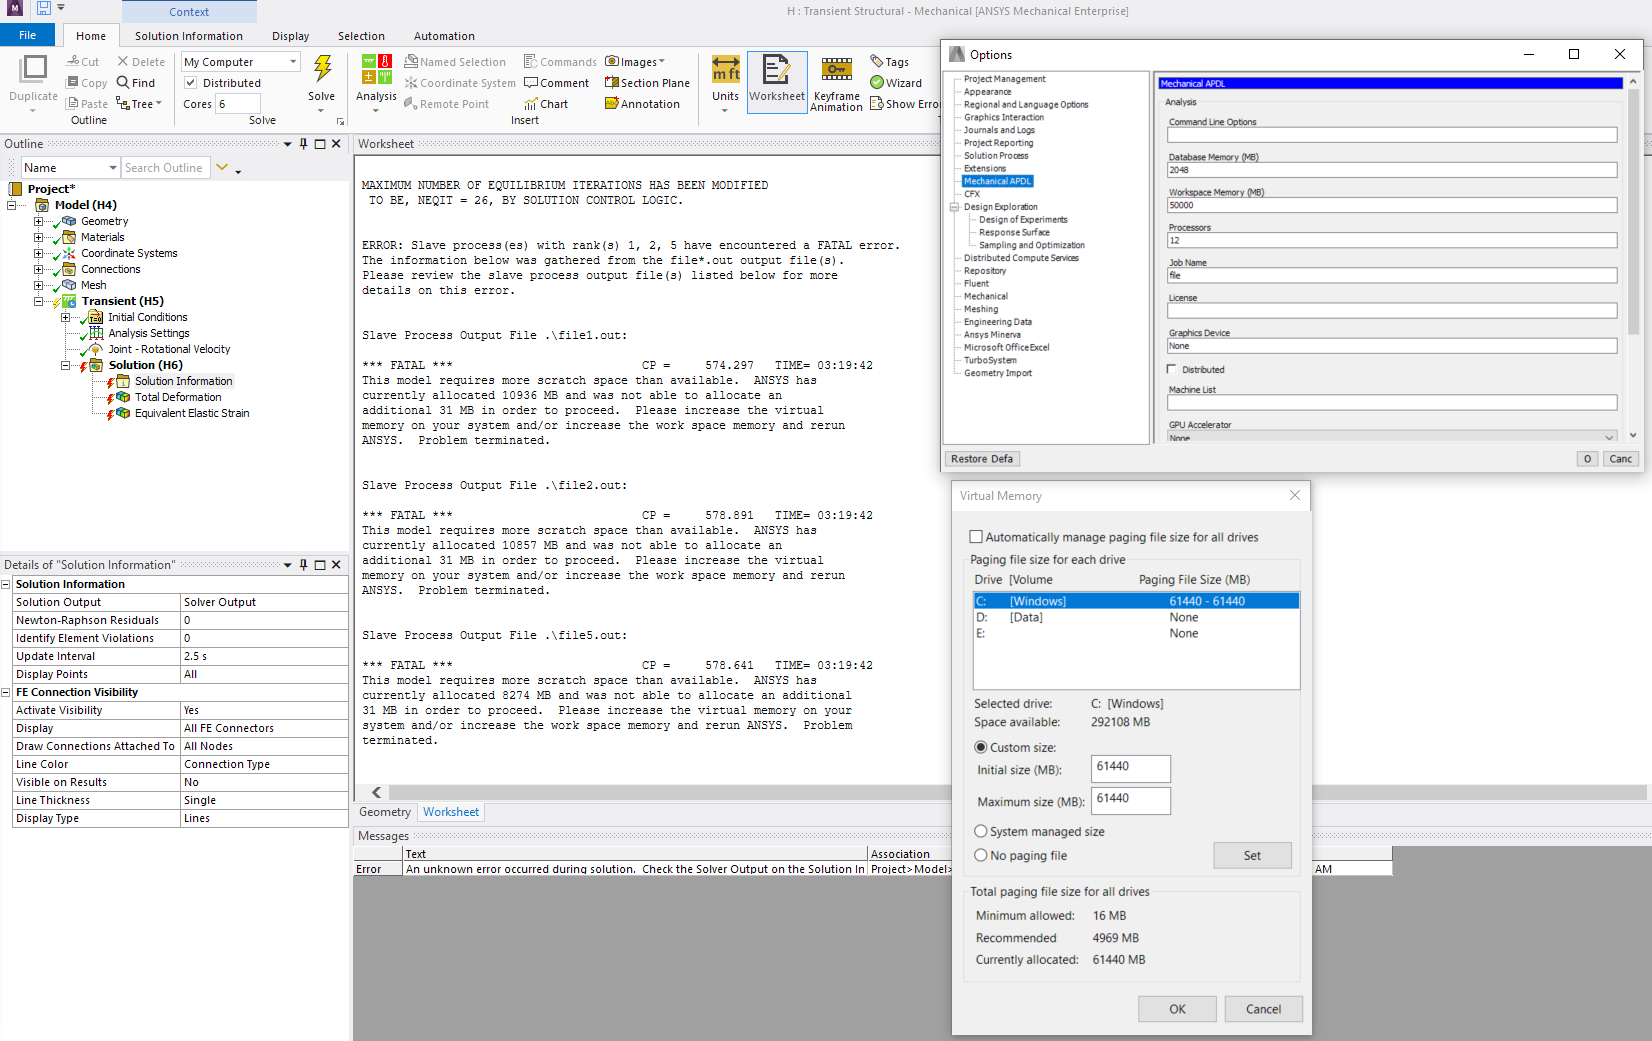This screenshot has width=1652, height=1041.
Task: Open the Analysis insert icon
Action: tap(377, 69)
